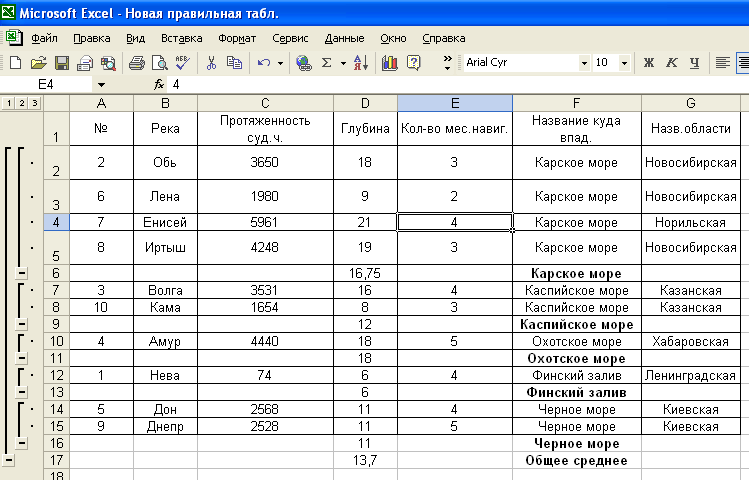
Task: Click the New blank workbook icon
Action: pos(15,63)
